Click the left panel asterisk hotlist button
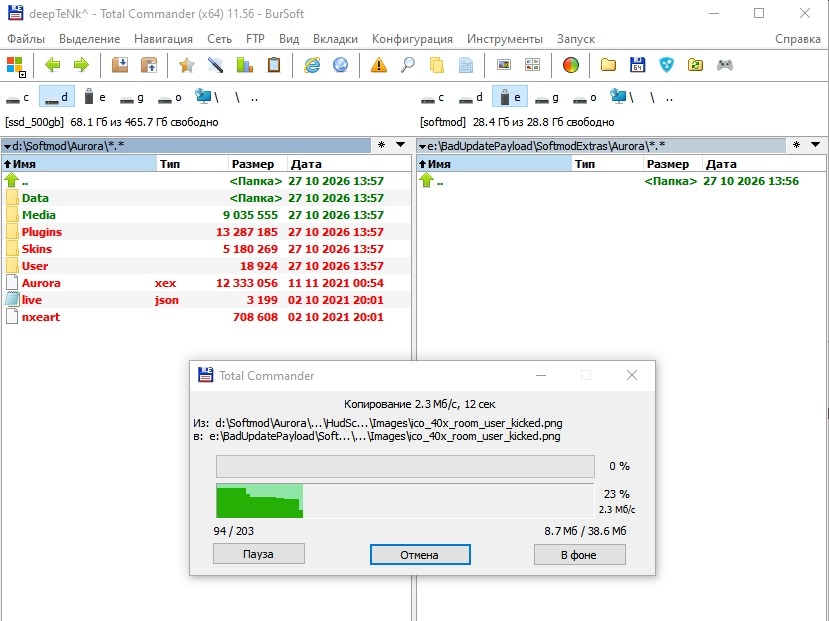 point(381,145)
